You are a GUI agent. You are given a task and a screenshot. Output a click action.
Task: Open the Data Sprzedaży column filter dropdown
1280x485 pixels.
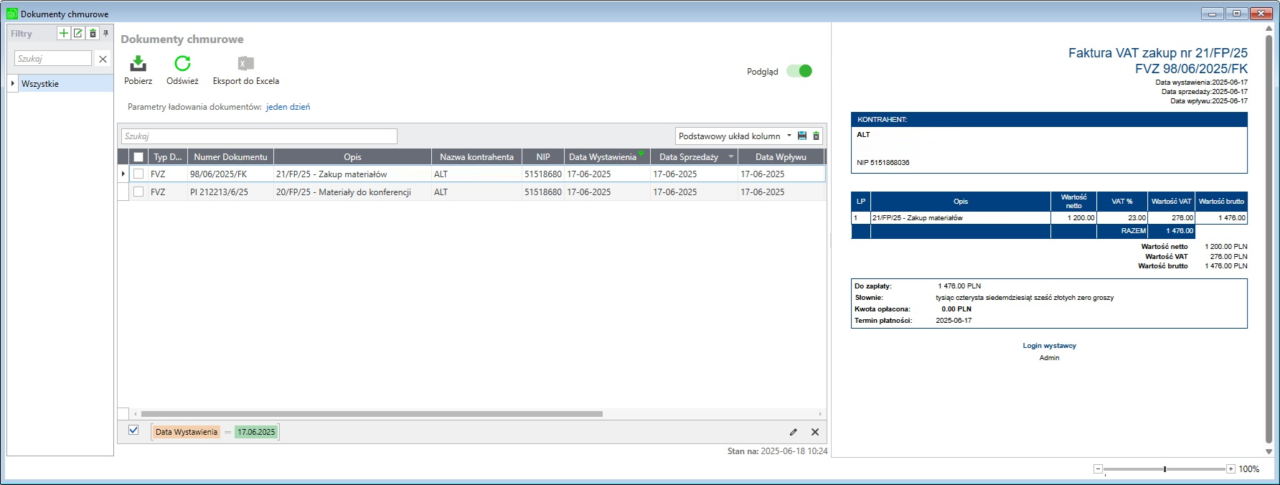coord(731,157)
